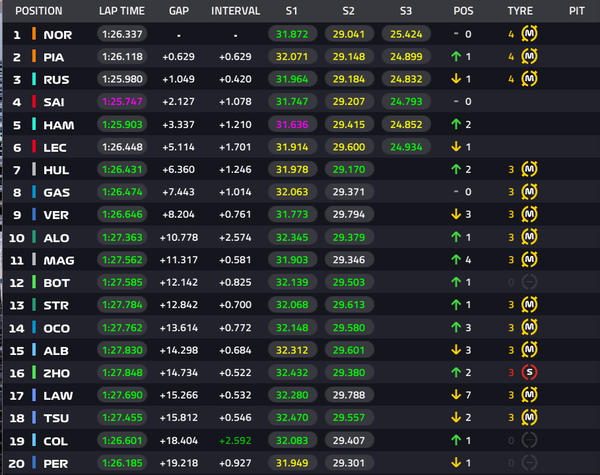Click ZHO's red soft tyre icon
The width and height of the screenshot is (600, 475).
[529, 372]
